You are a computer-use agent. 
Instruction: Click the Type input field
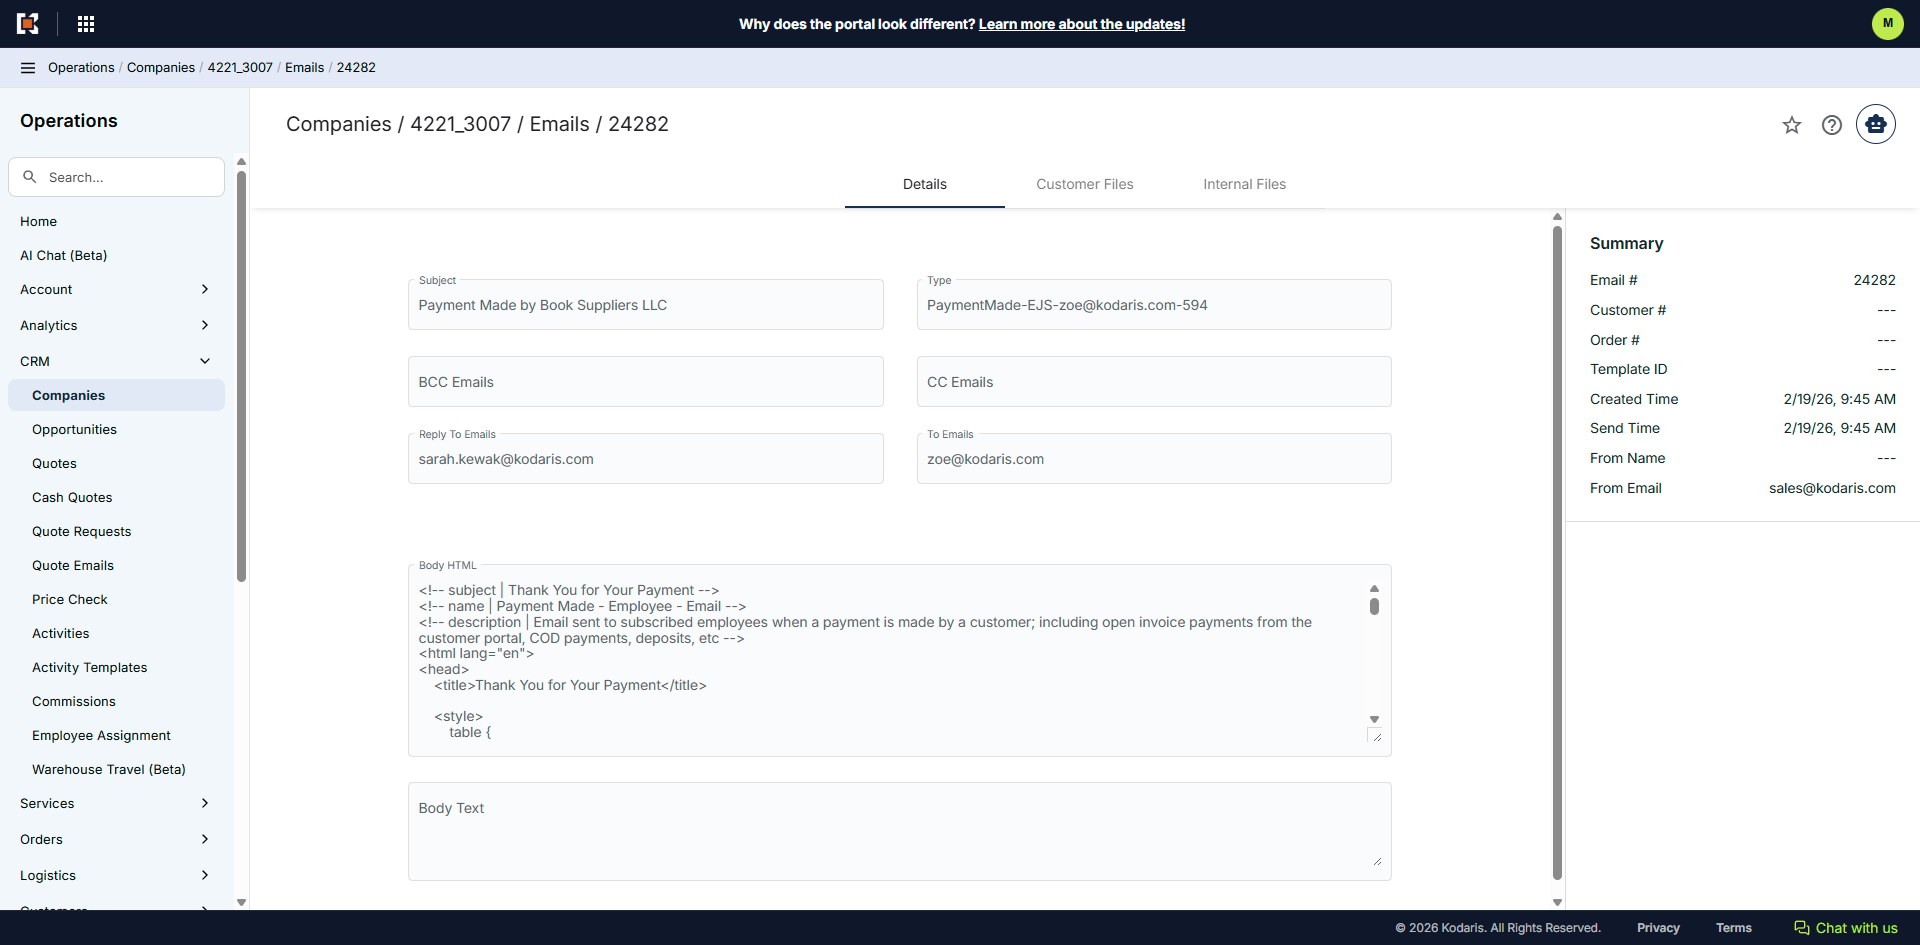1154,305
